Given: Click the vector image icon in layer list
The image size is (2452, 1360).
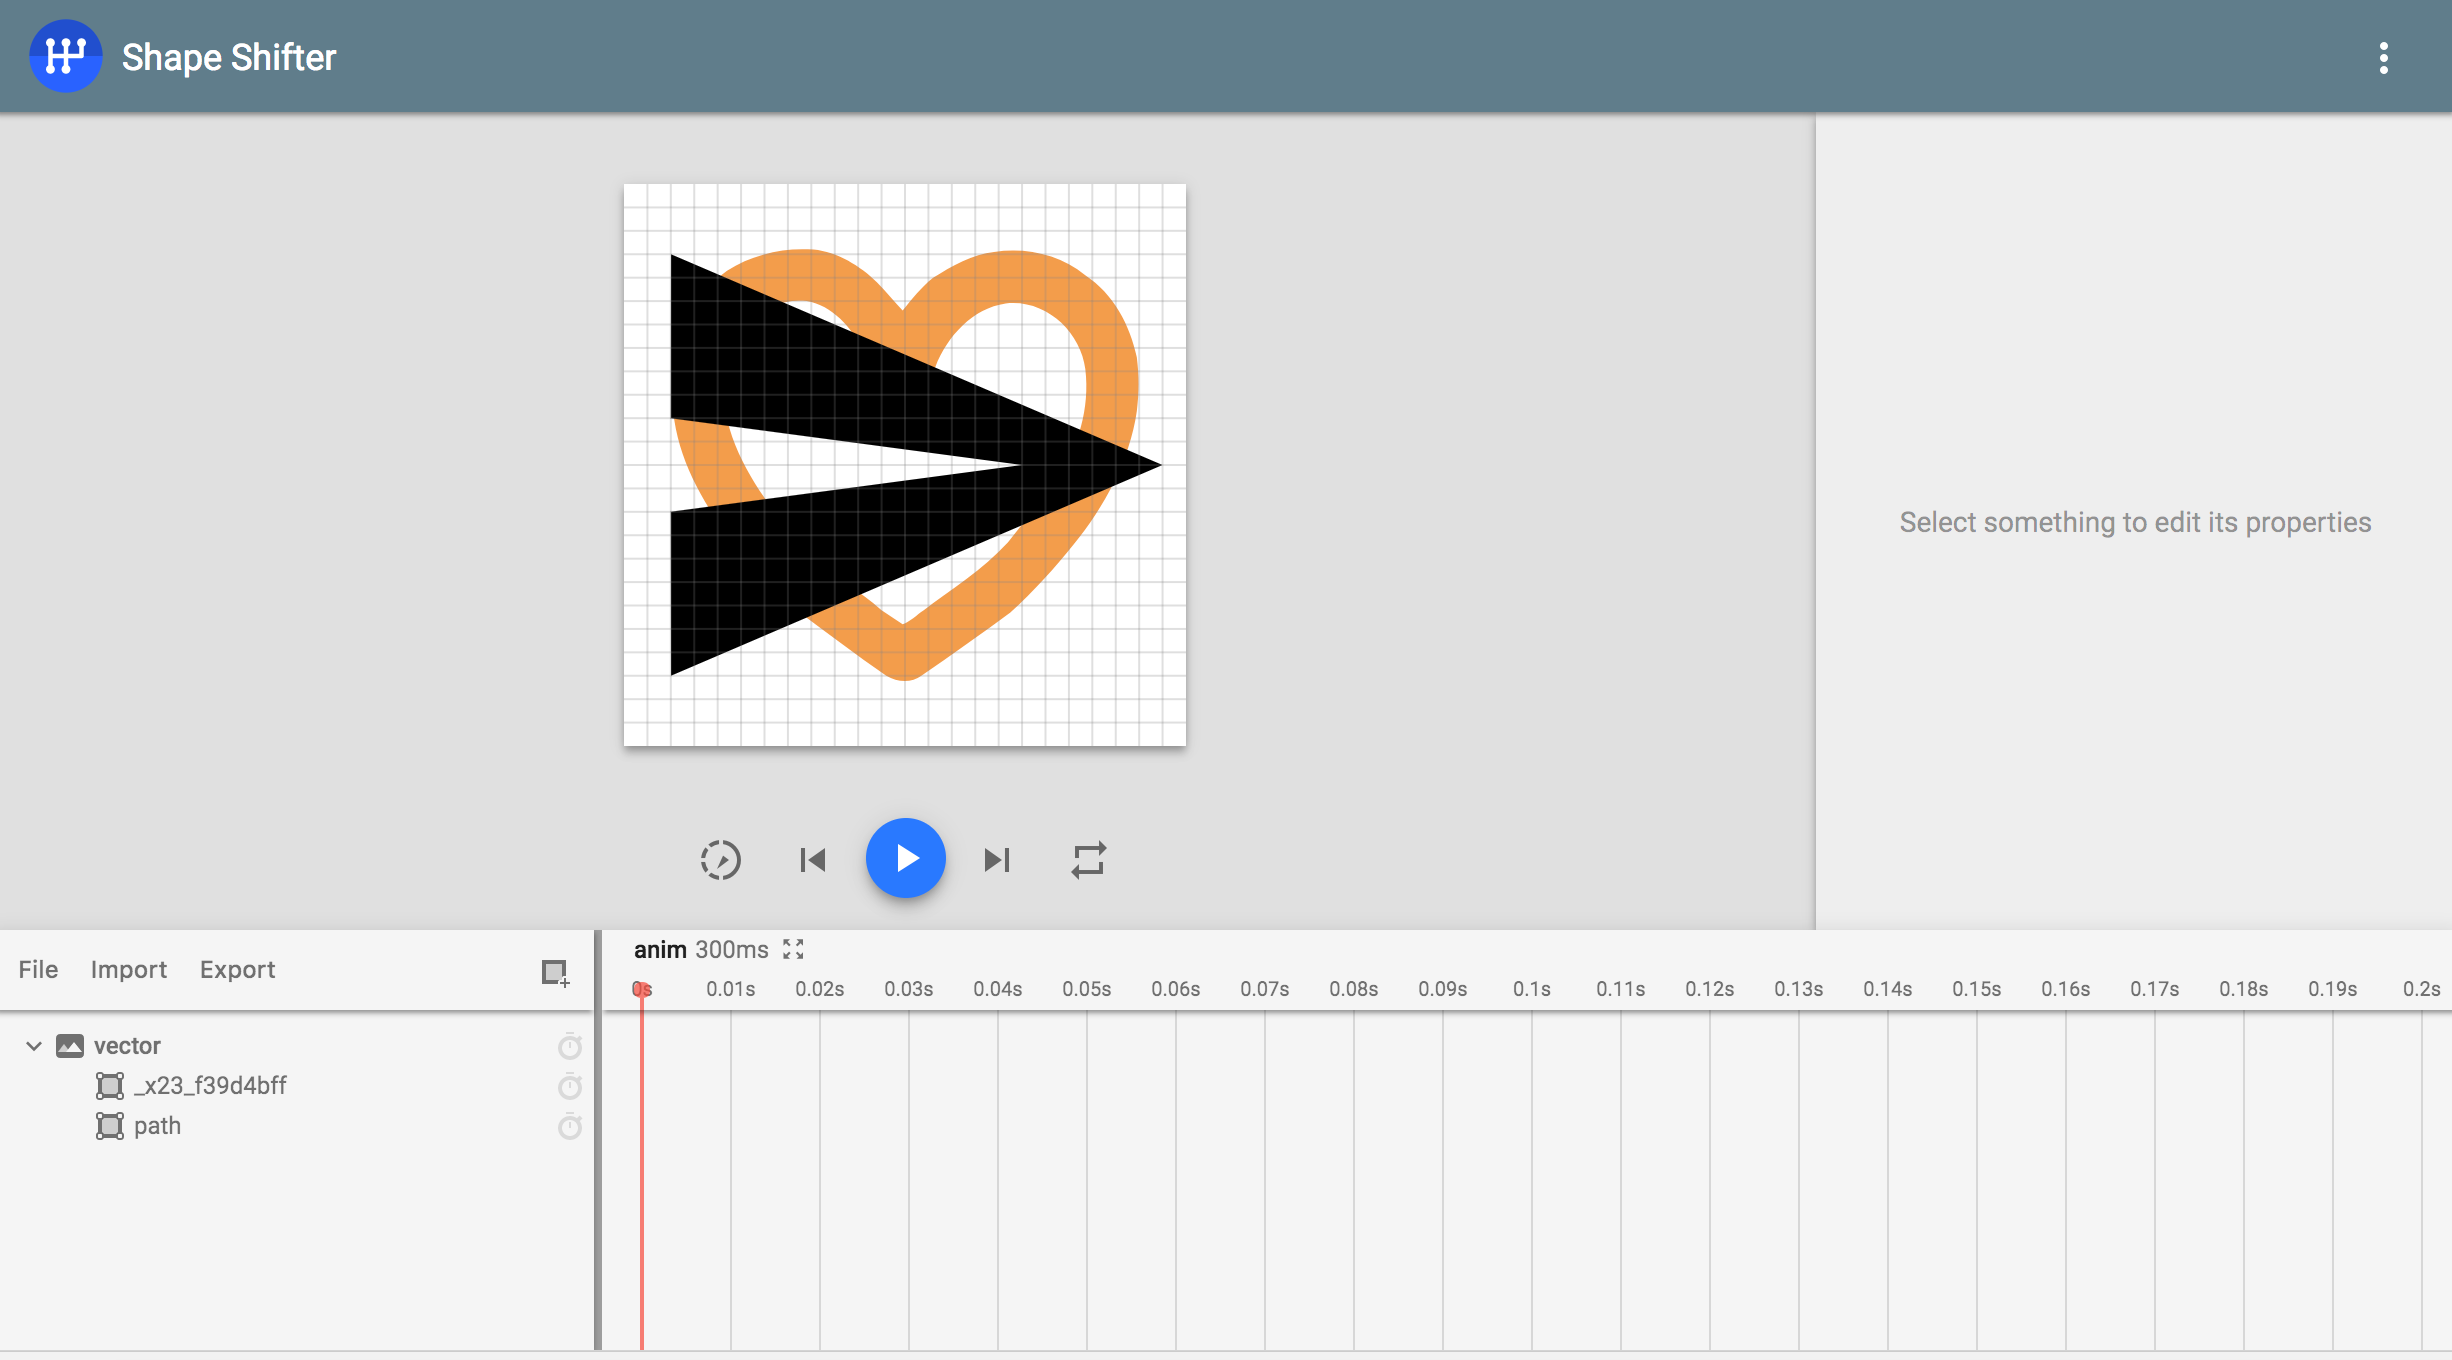Looking at the screenshot, I should click(70, 1046).
